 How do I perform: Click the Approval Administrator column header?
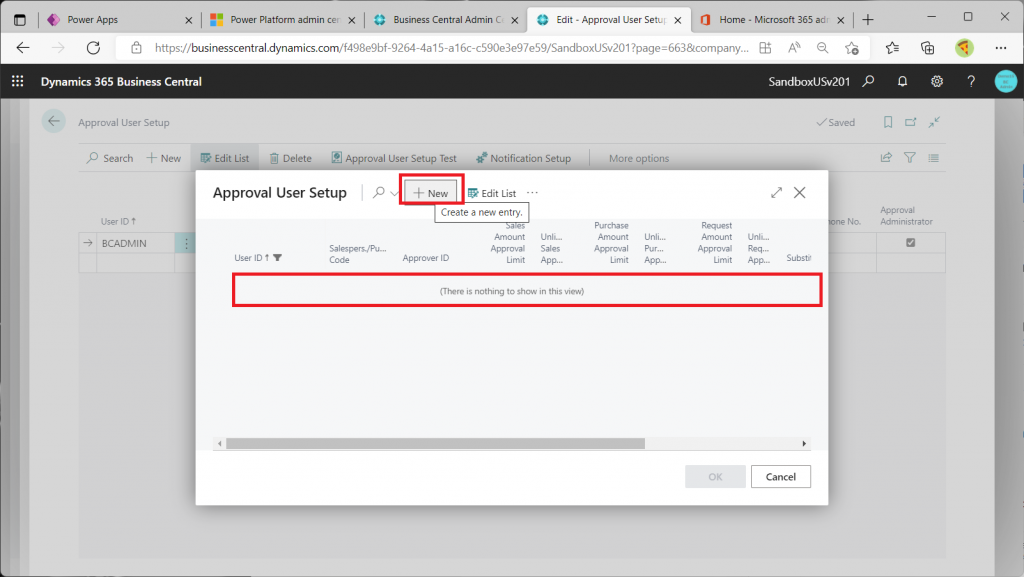point(906,215)
